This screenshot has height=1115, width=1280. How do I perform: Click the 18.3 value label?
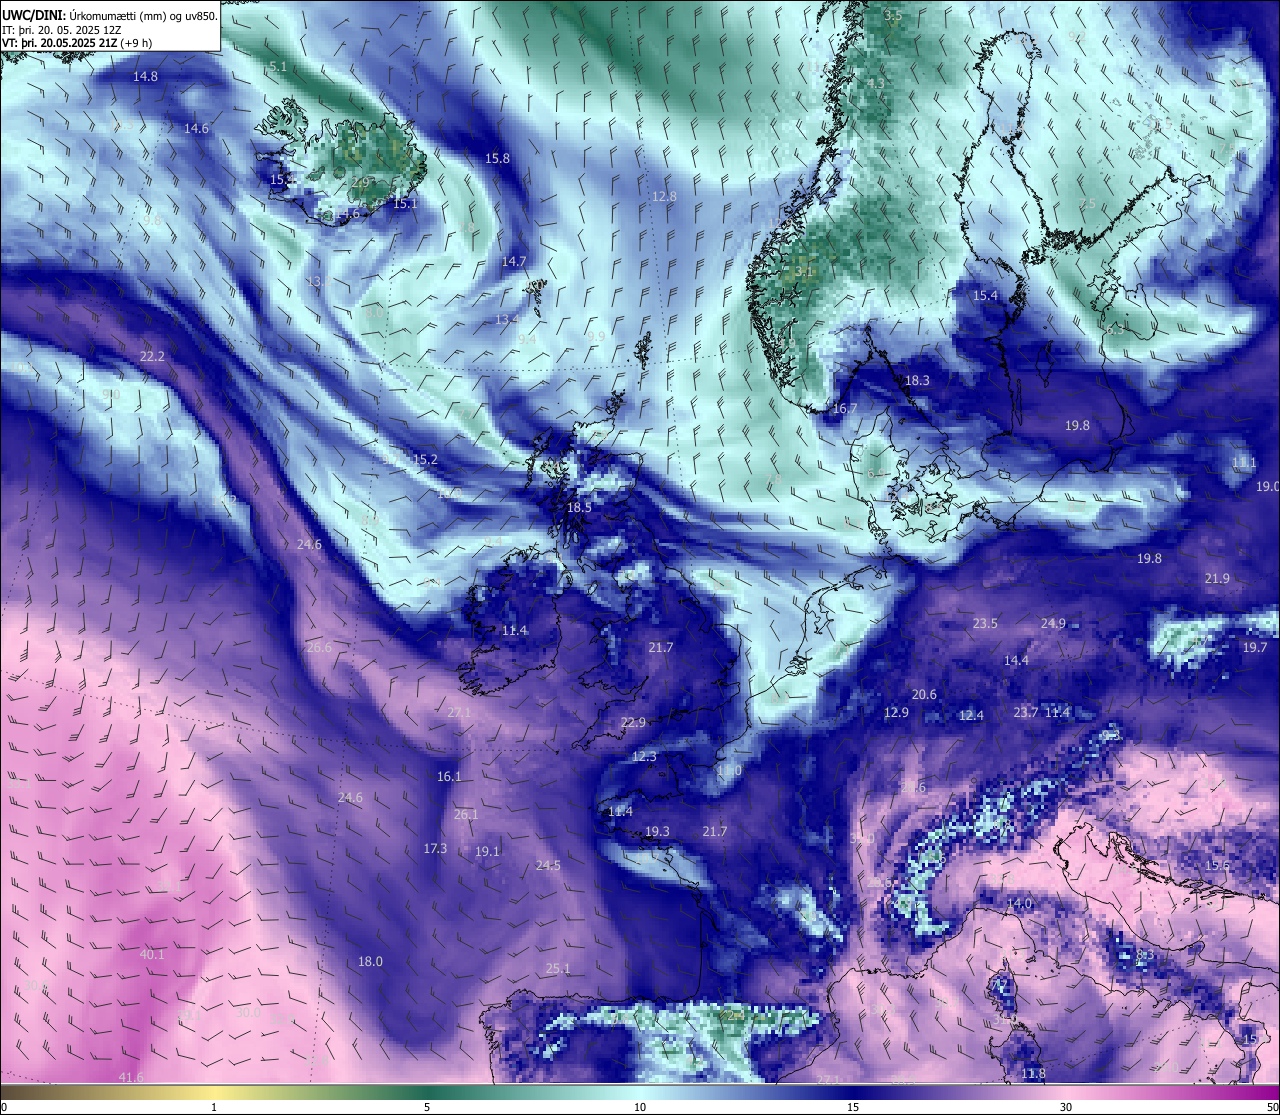(917, 380)
